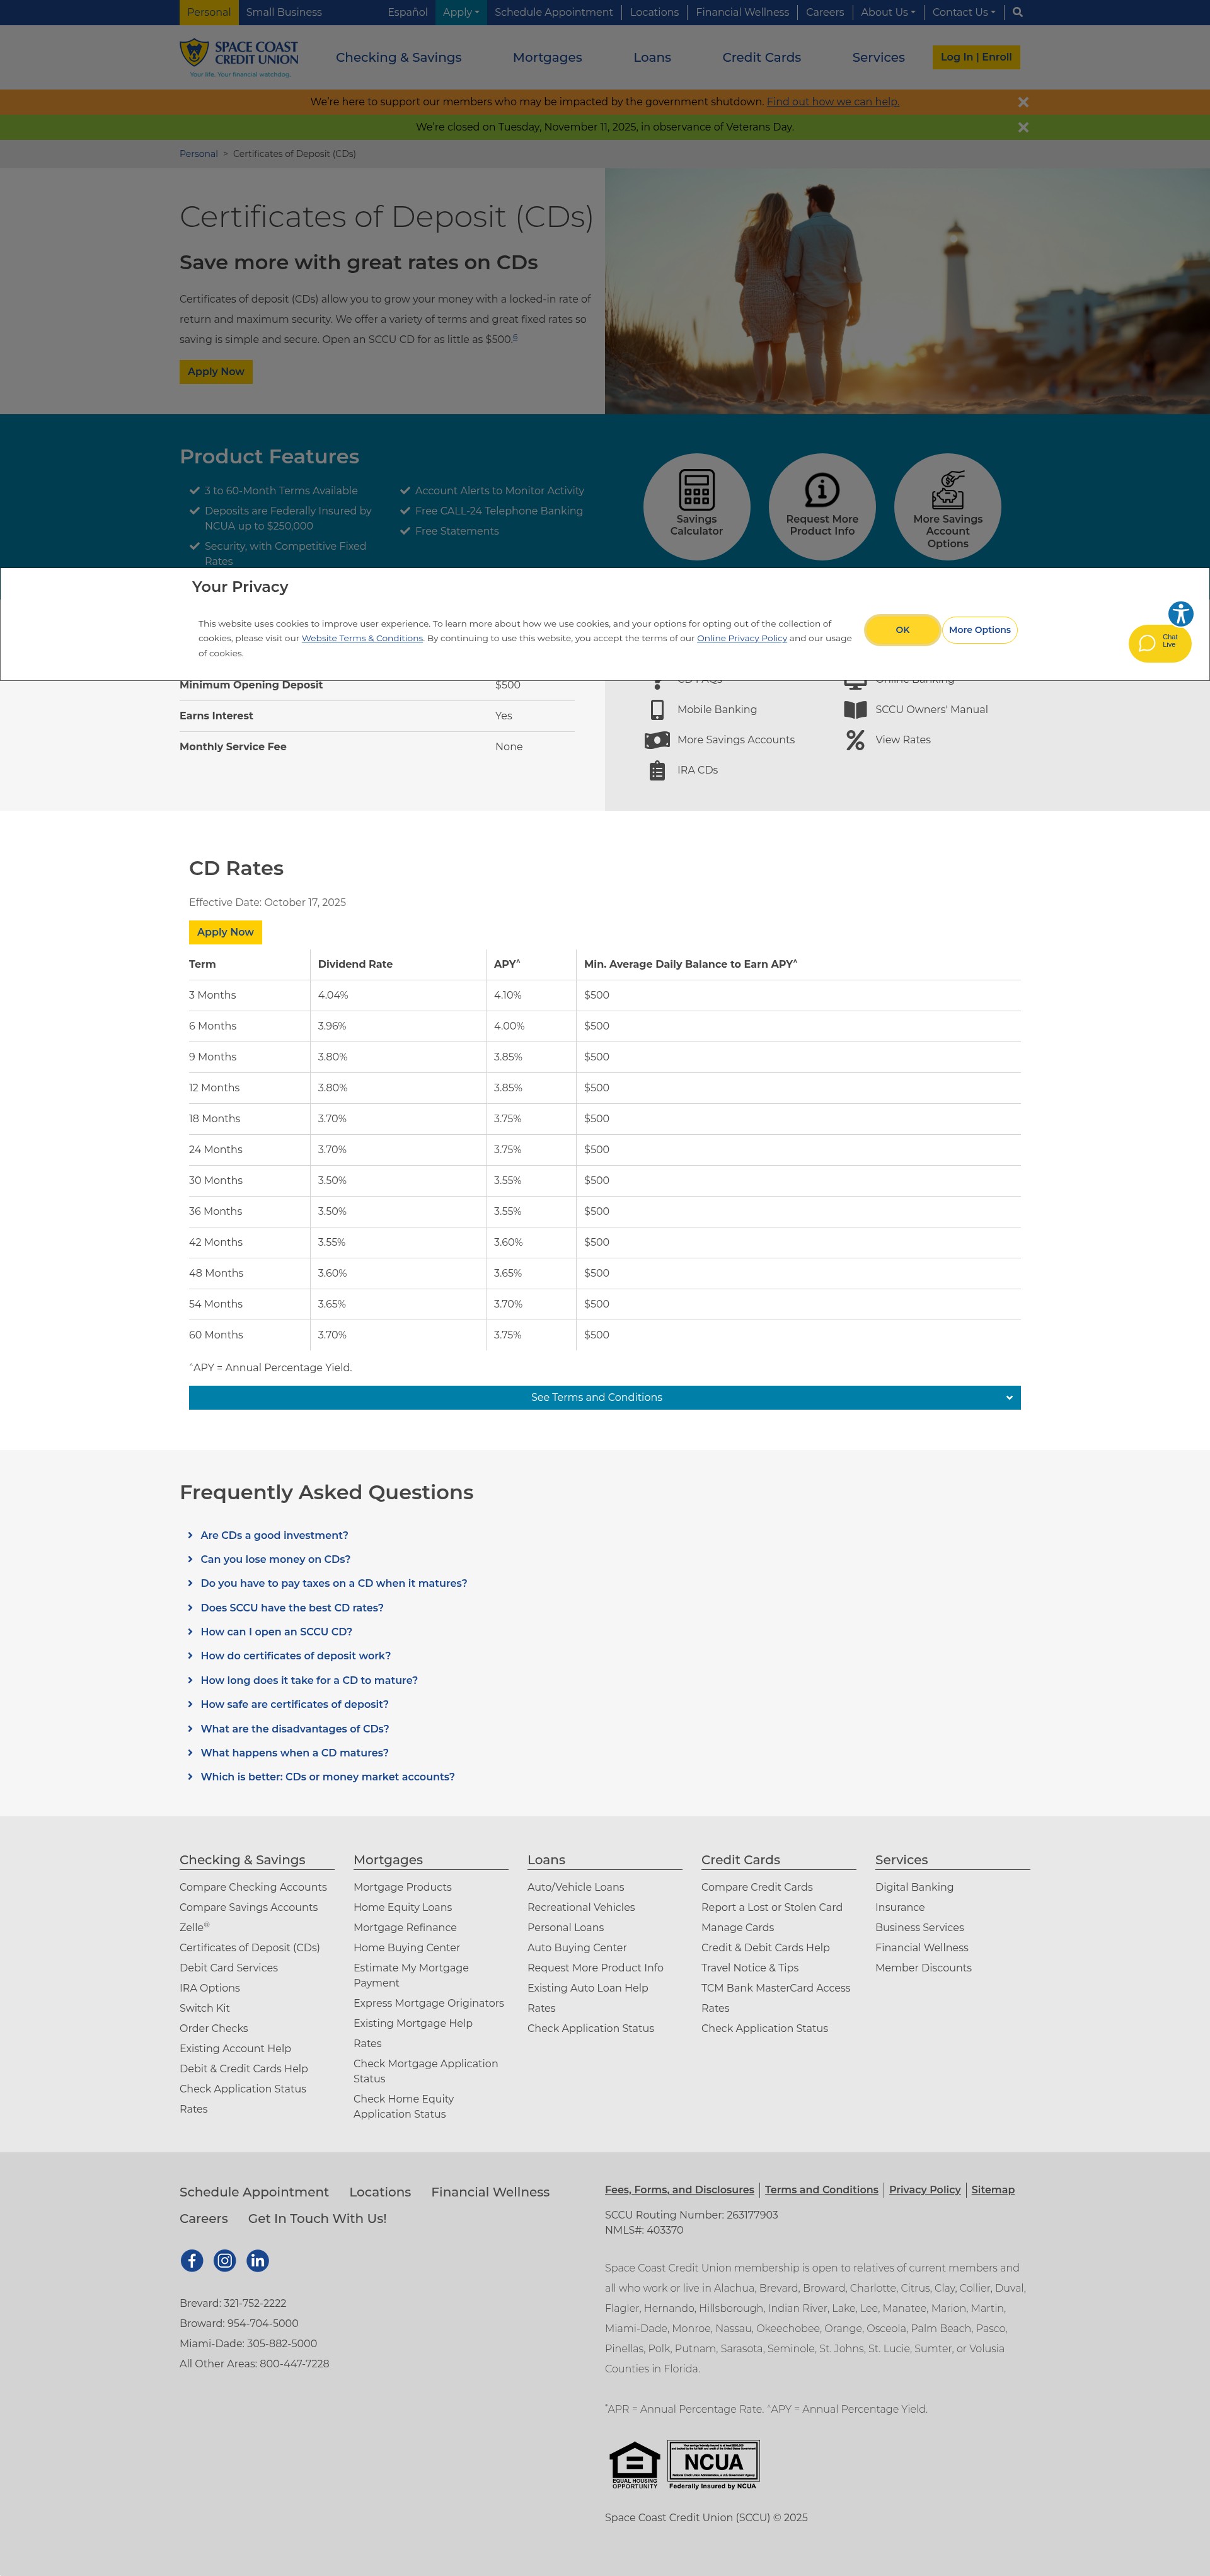Viewport: 1210px width, 2576px height.
Task: Click the accessibility icon at right edge
Action: click(x=1180, y=613)
